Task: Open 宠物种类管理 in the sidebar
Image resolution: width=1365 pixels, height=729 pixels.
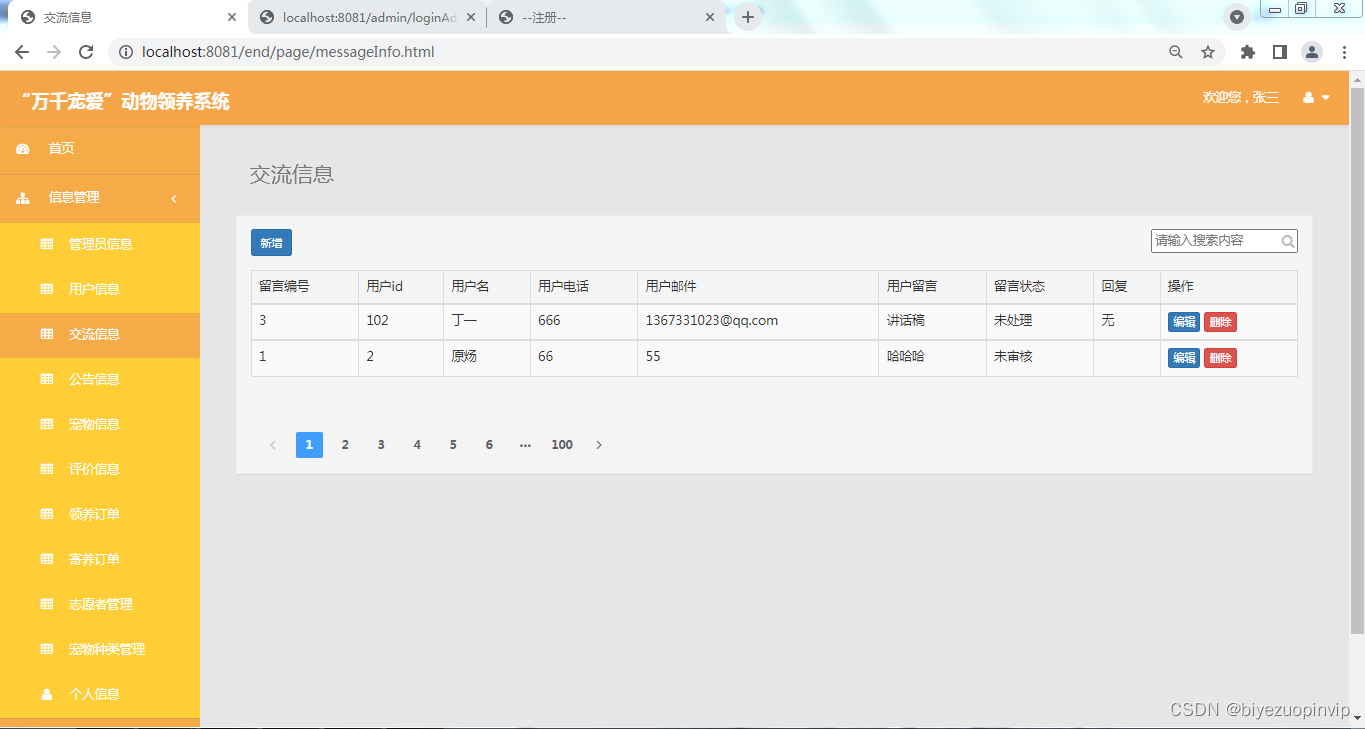Action: [x=100, y=649]
